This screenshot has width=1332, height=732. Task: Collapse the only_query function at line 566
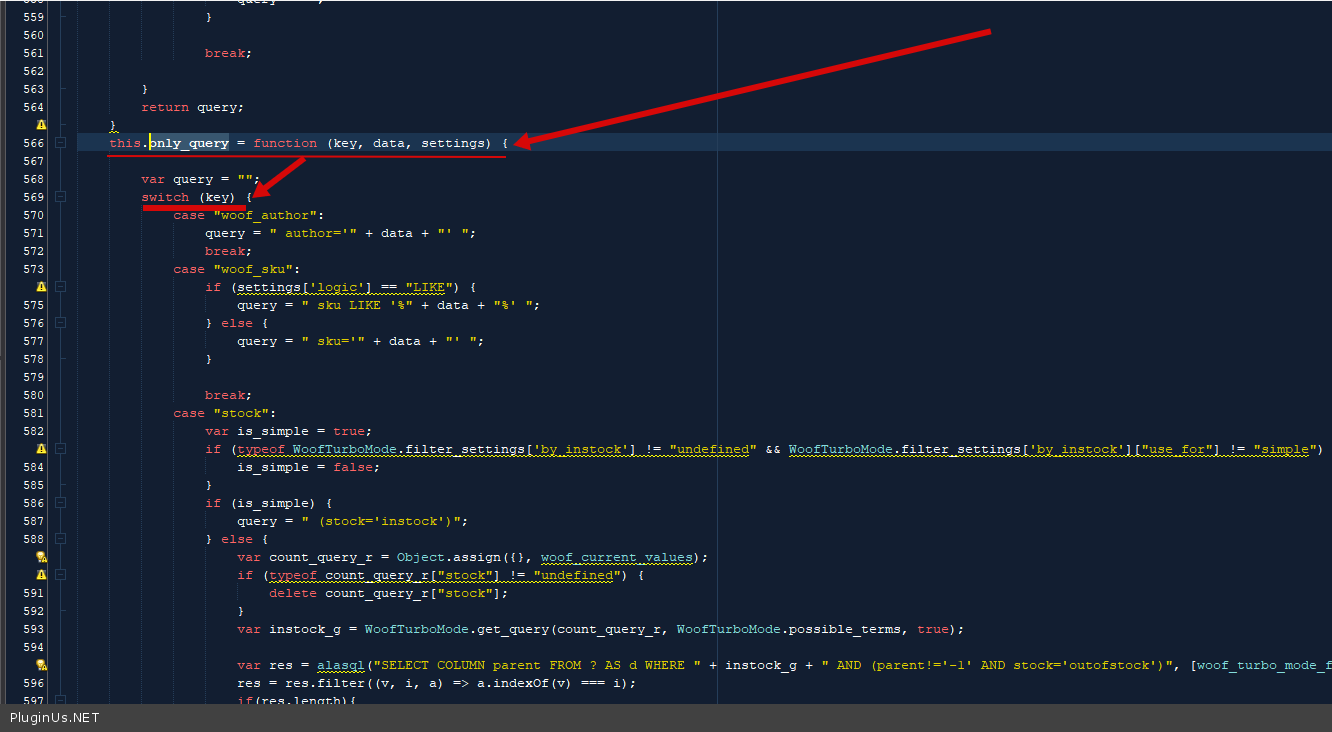[x=60, y=143]
